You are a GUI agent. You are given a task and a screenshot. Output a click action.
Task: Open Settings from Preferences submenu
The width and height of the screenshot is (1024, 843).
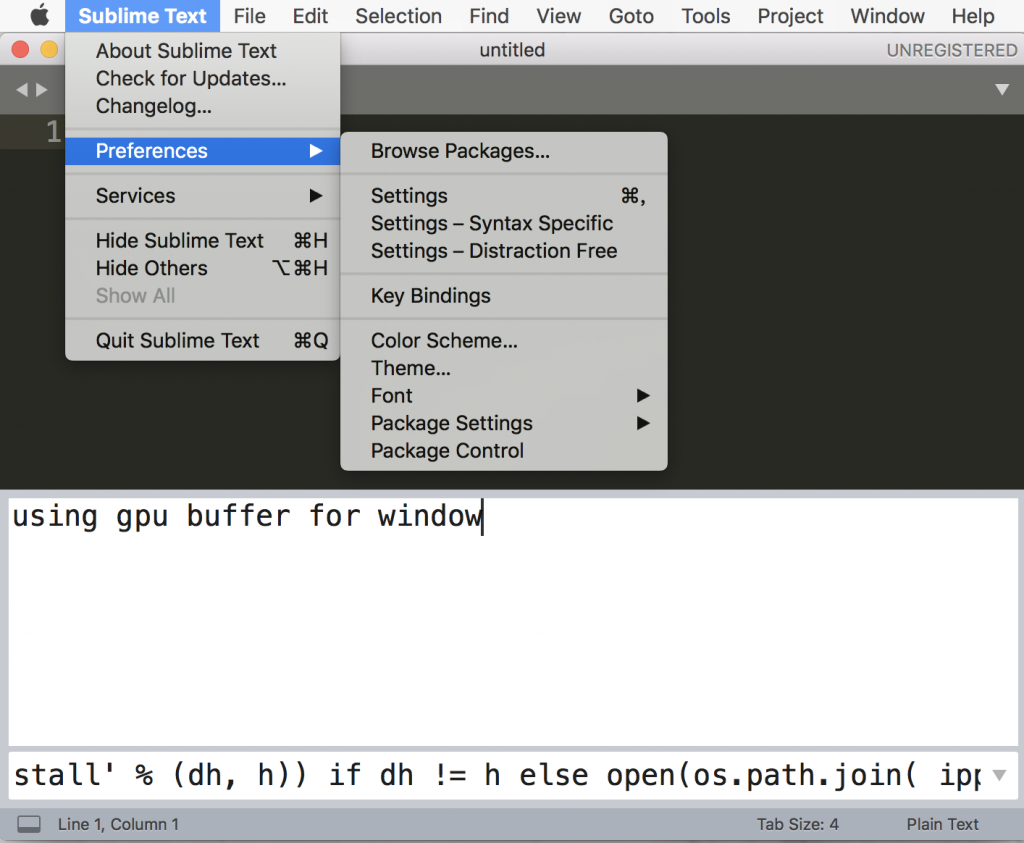504,196
